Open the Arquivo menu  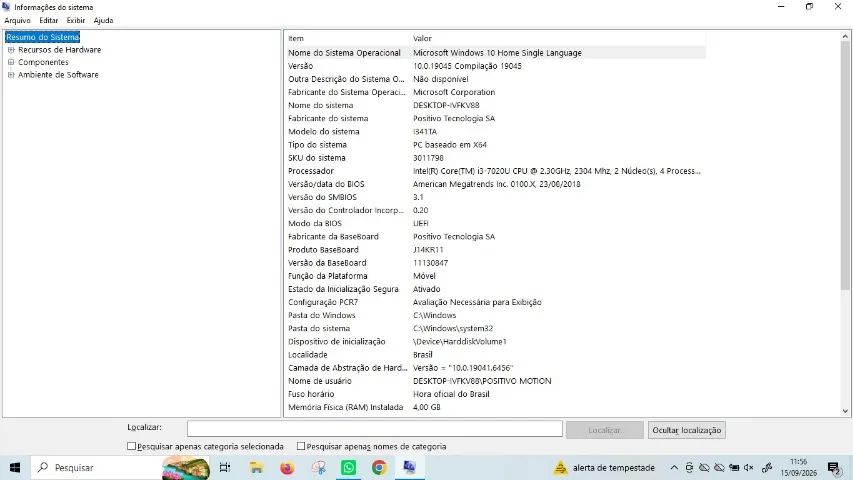pos(17,20)
